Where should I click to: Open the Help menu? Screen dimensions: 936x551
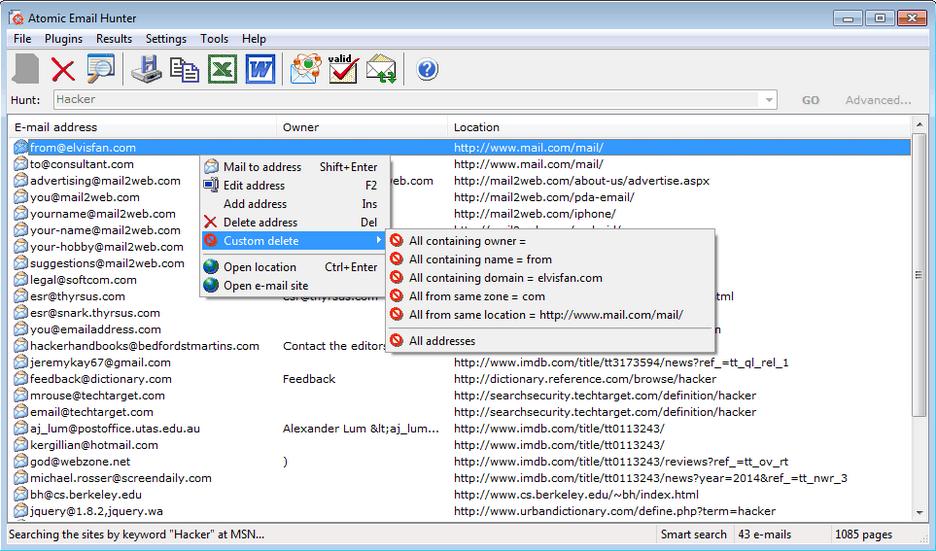click(254, 39)
